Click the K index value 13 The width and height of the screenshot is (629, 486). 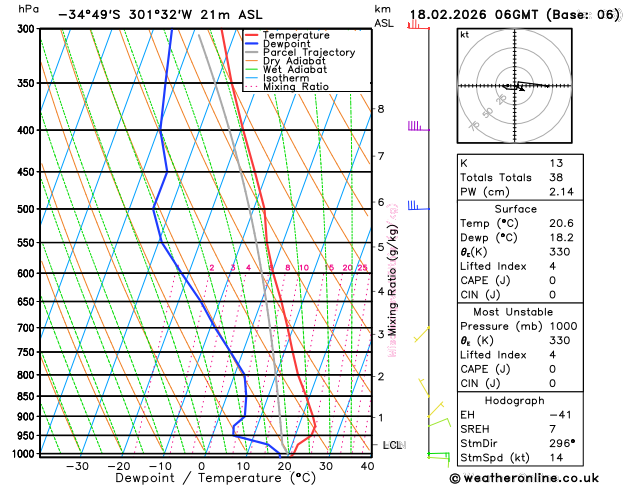tap(556, 163)
